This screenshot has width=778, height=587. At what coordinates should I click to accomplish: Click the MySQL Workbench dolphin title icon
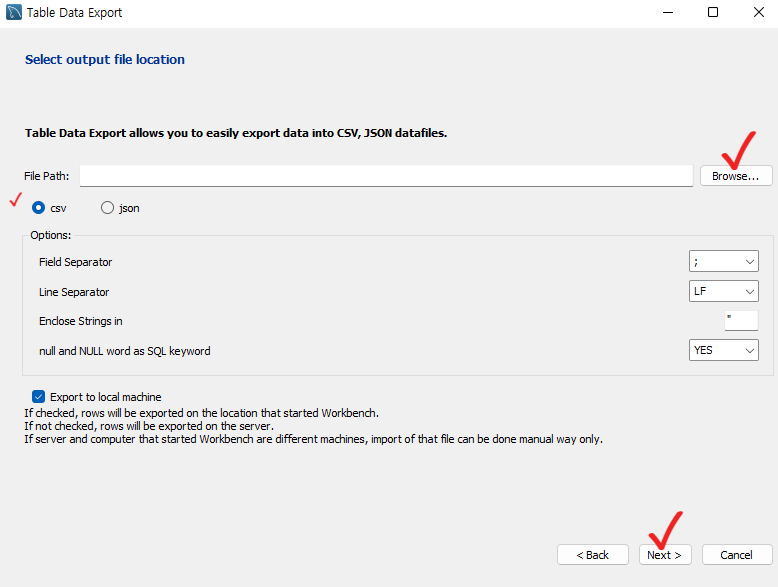tap(13, 12)
